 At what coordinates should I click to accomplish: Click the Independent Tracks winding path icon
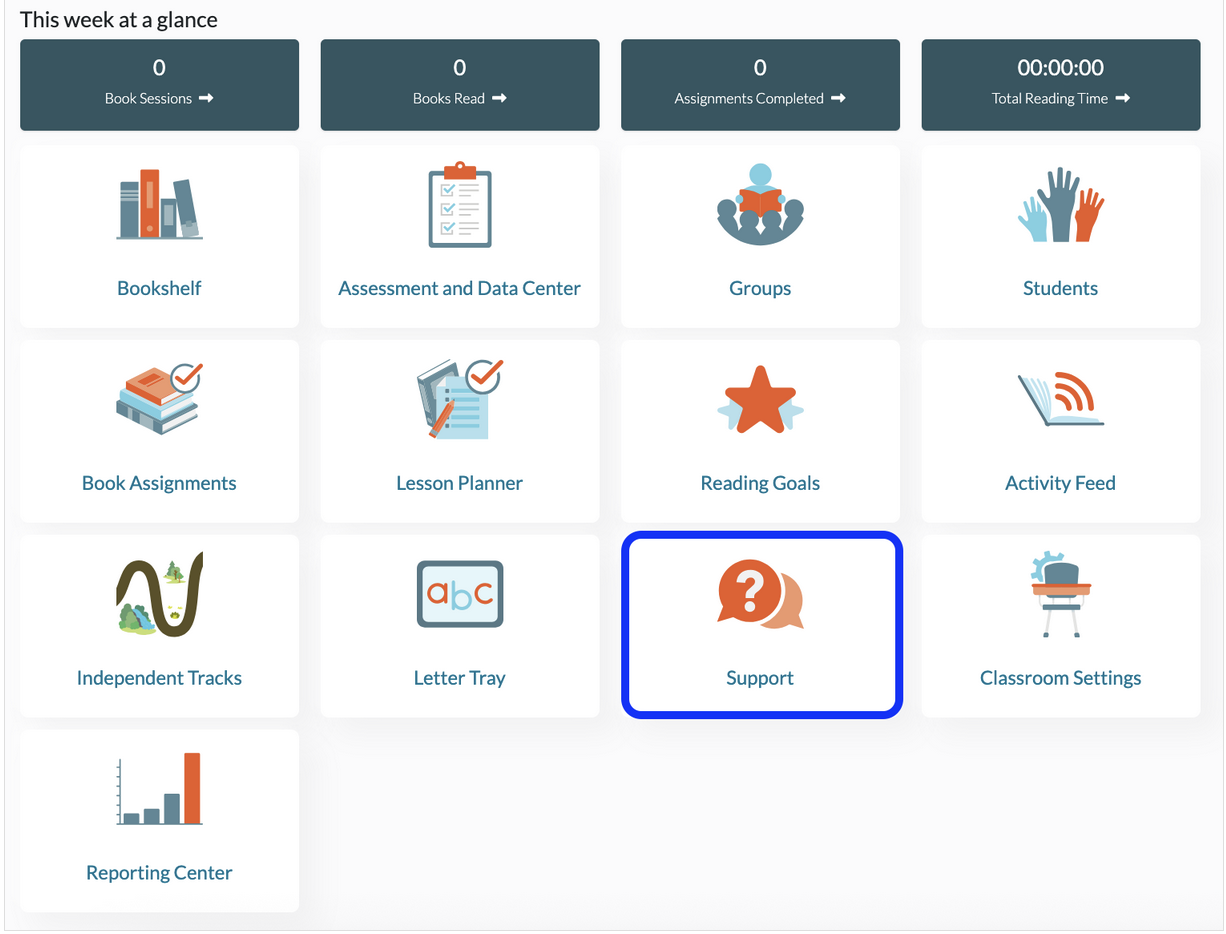[160, 593]
